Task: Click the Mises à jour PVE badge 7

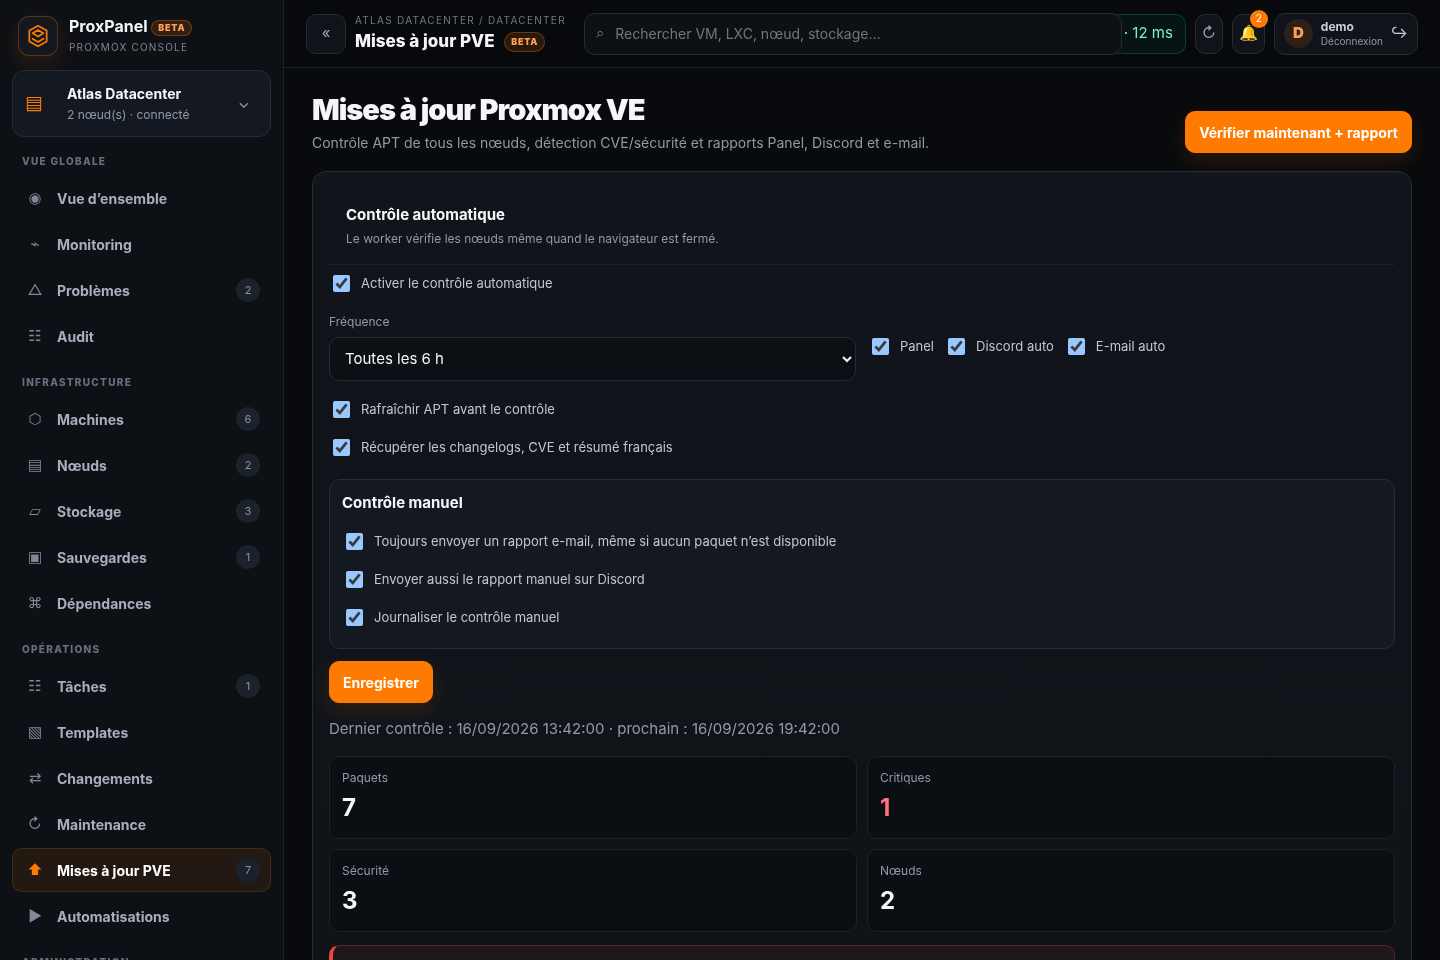Action: (x=248, y=870)
